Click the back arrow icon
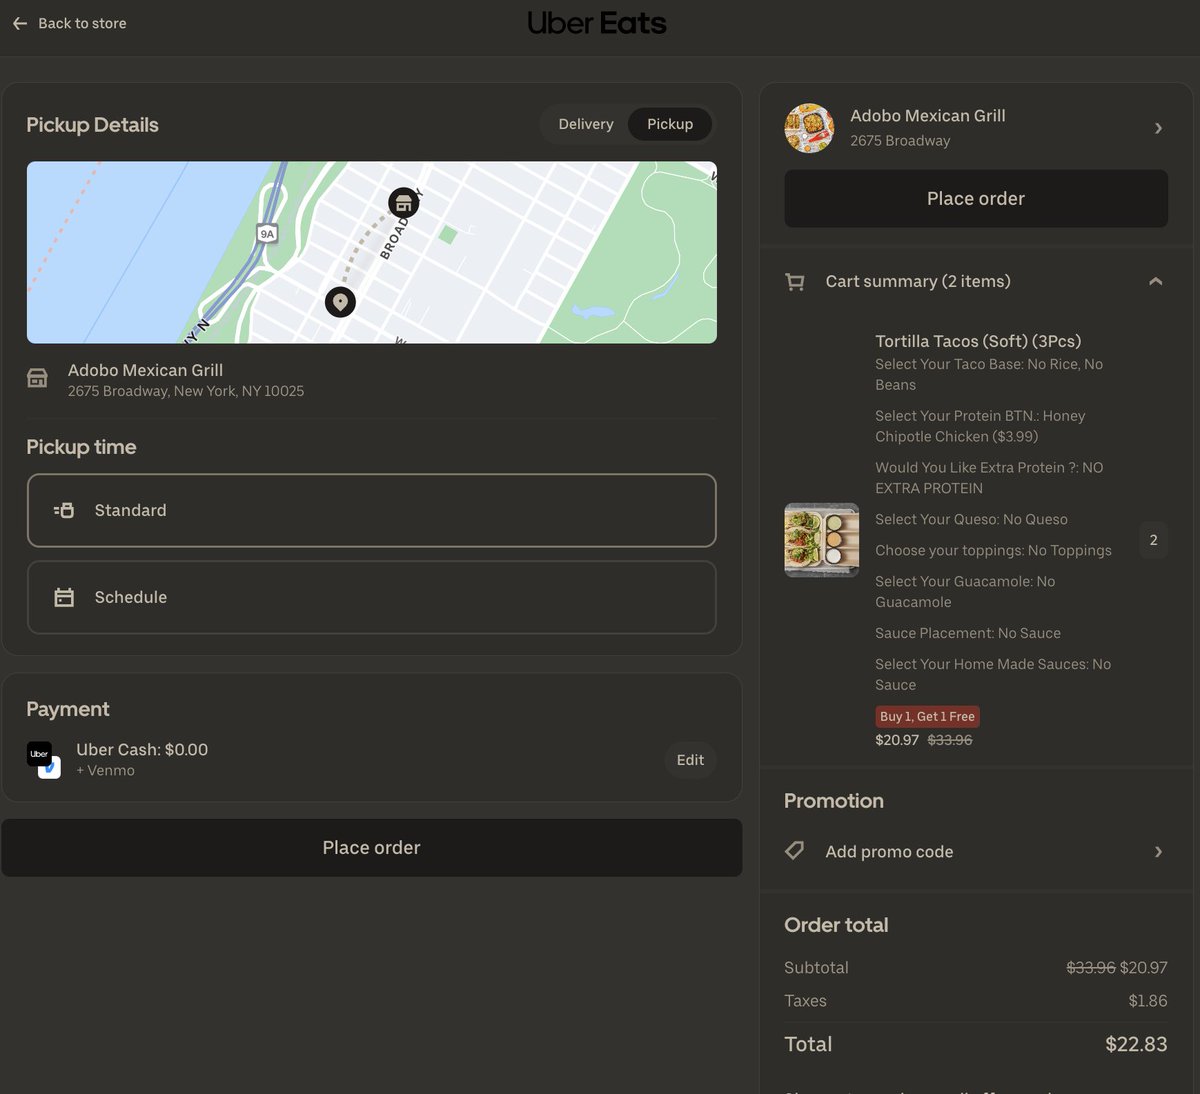 tap(20, 23)
